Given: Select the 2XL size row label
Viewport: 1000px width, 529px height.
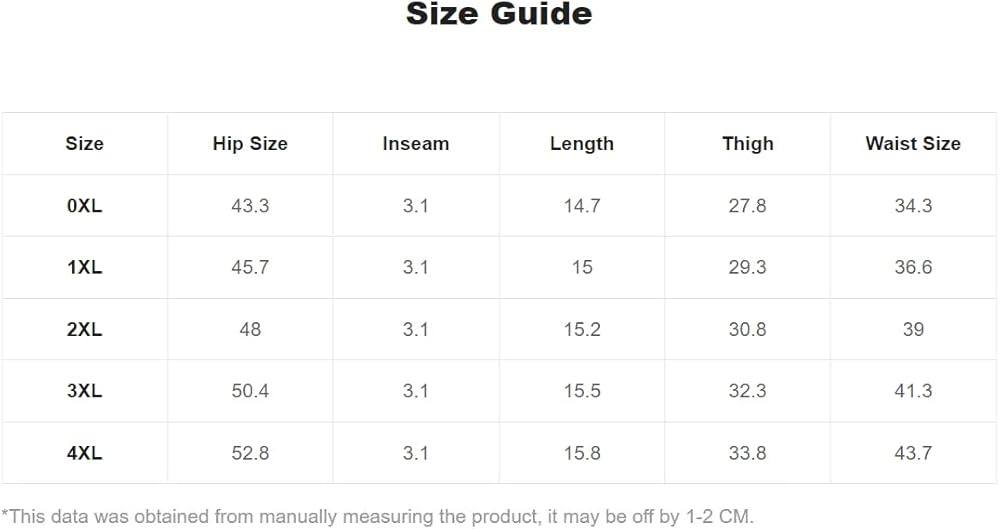Looking at the screenshot, I should click(x=85, y=329).
